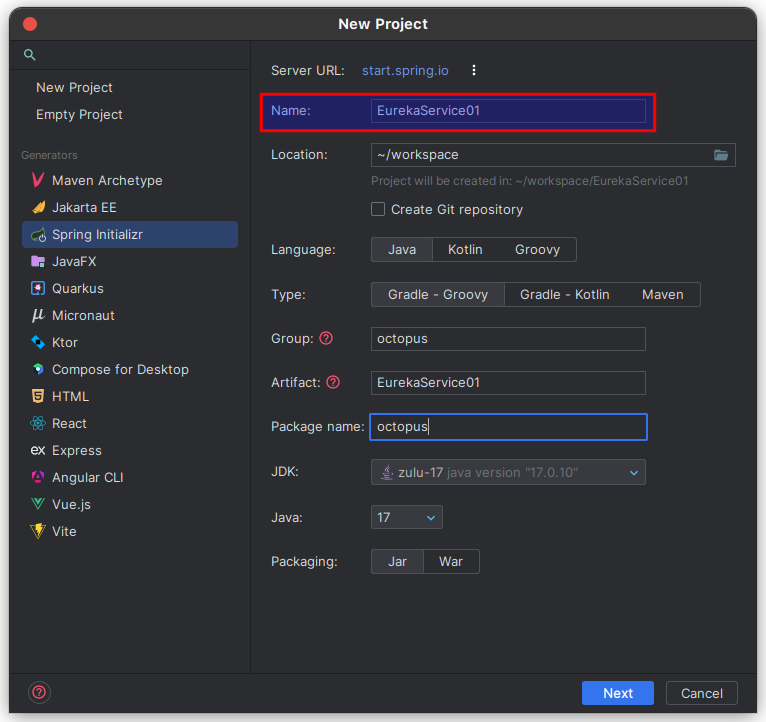The image size is (766, 722).
Task: Choose the Vue.js generator
Action: click(130, 504)
